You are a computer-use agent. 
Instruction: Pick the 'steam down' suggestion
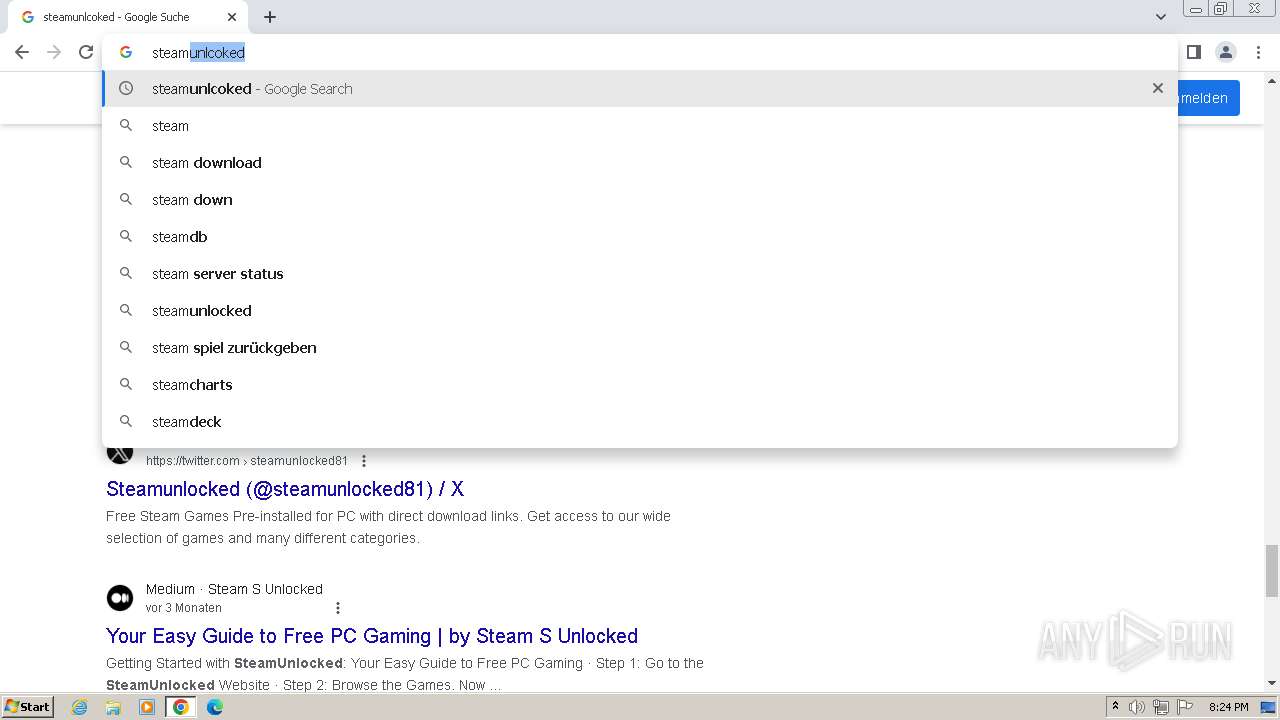[640, 199]
